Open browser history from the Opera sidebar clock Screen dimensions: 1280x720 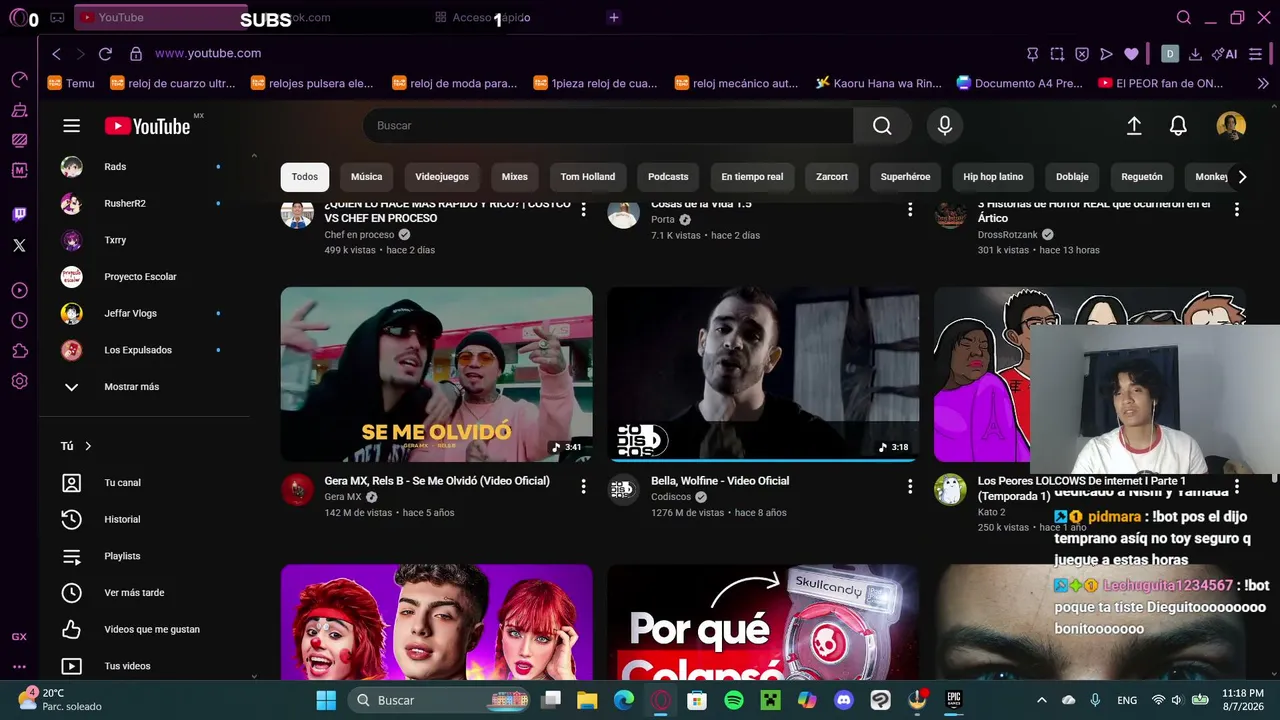(19, 321)
